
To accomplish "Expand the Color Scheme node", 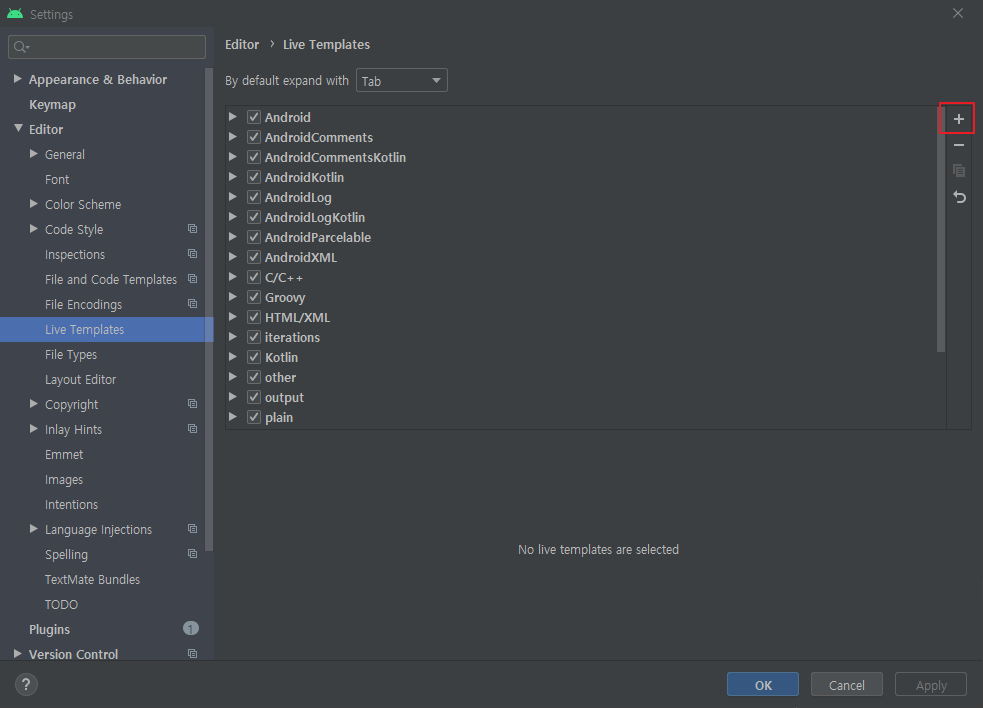I will tap(34, 204).
